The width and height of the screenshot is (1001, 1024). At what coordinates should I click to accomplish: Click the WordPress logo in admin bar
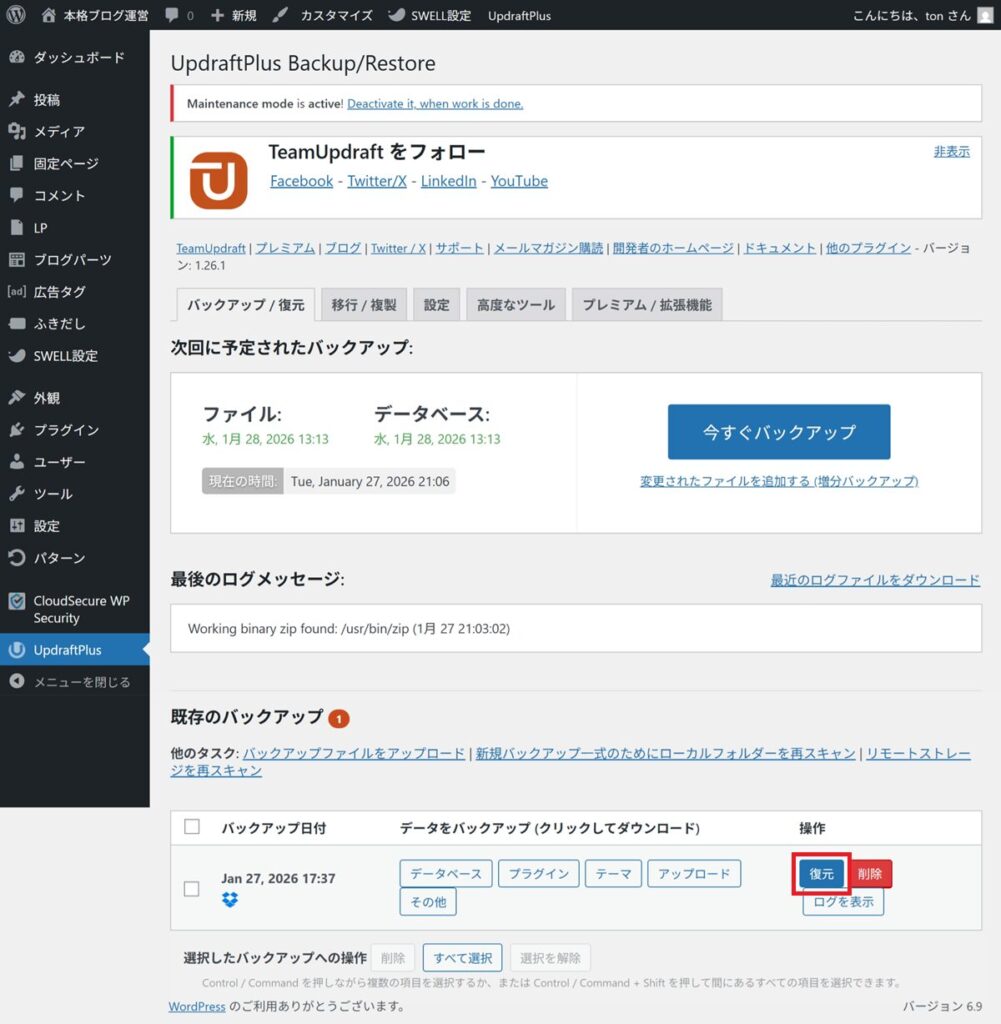pos(16,15)
